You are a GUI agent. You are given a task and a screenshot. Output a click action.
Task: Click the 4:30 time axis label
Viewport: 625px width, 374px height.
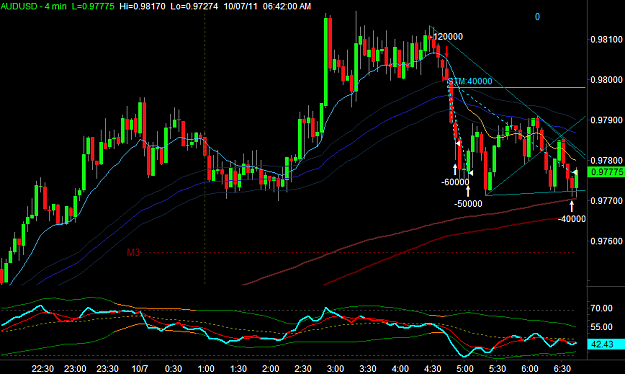point(432,368)
